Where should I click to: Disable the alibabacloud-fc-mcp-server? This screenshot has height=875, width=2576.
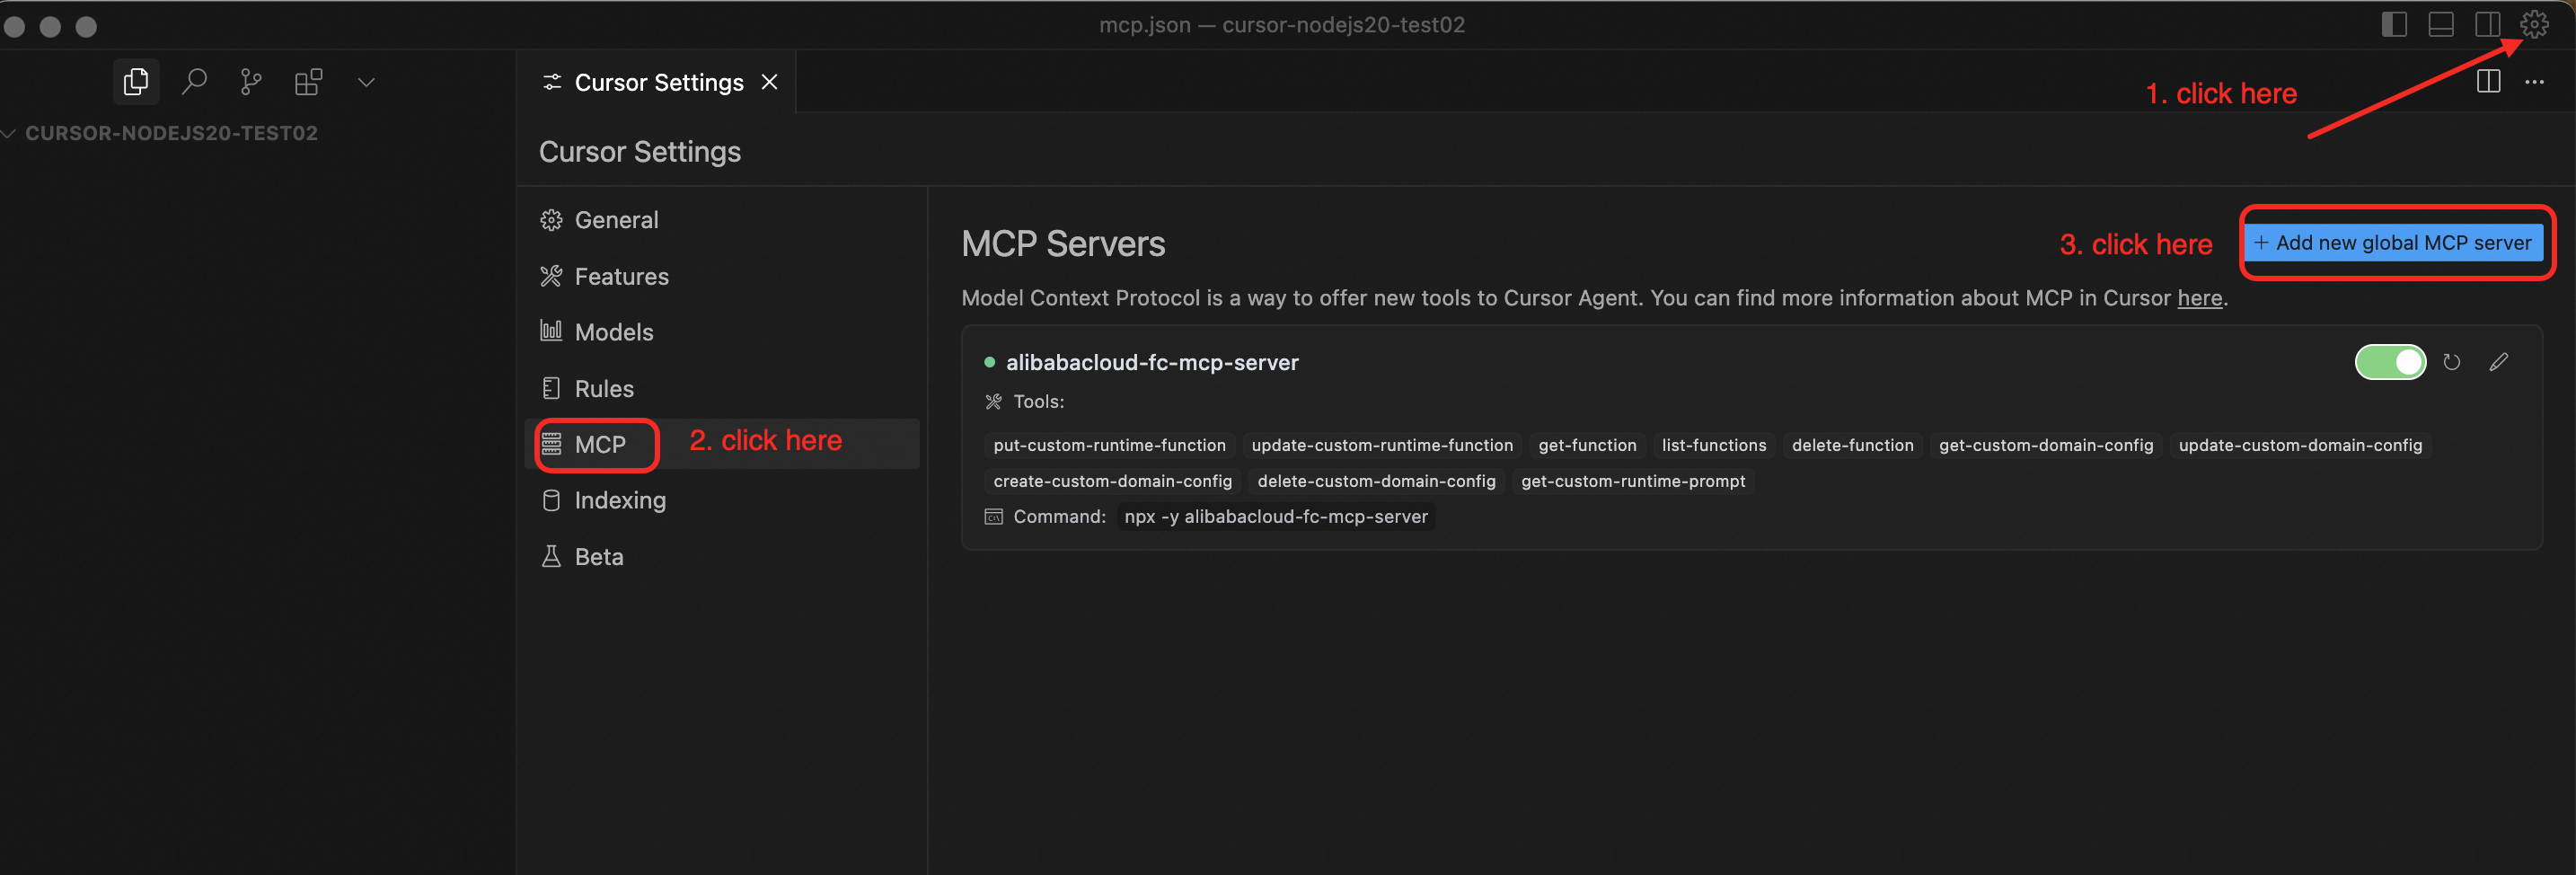tap(2390, 362)
